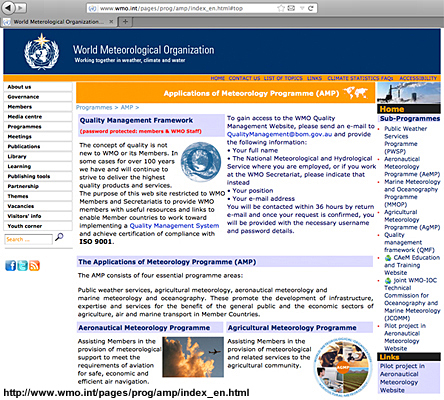The image size is (444, 400).
Task: Open the address bar history dropdown arrow
Action: (302, 8)
